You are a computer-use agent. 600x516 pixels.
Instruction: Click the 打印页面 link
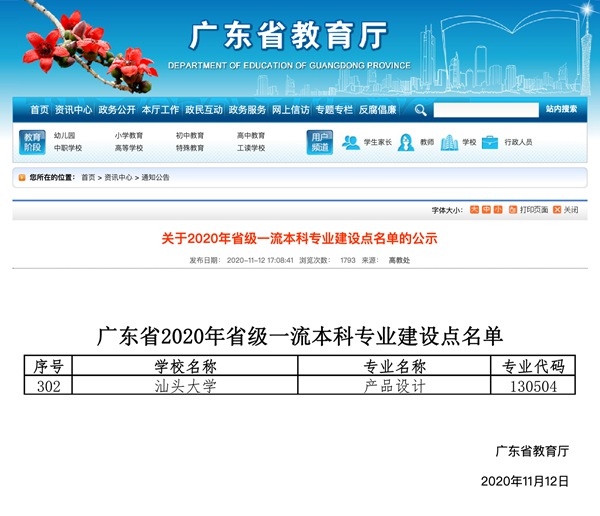click(x=533, y=210)
